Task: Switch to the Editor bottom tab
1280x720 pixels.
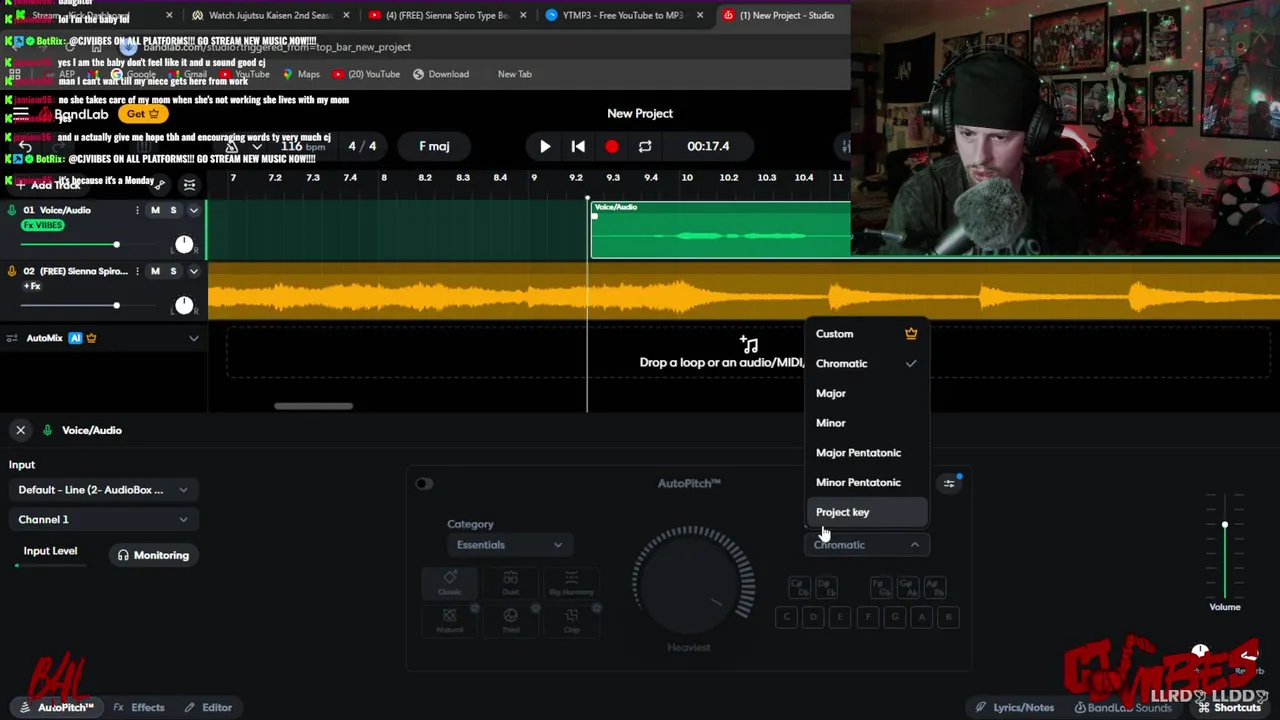Action: click(x=208, y=707)
